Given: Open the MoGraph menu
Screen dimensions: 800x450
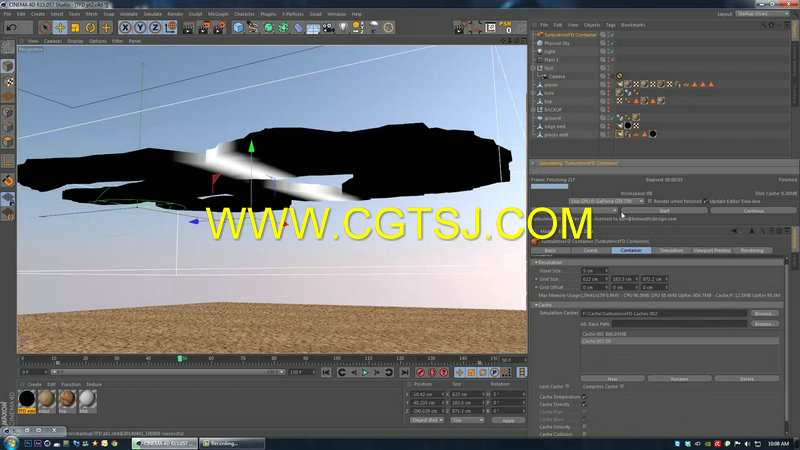Looking at the screenshot, I should point(218,14).
